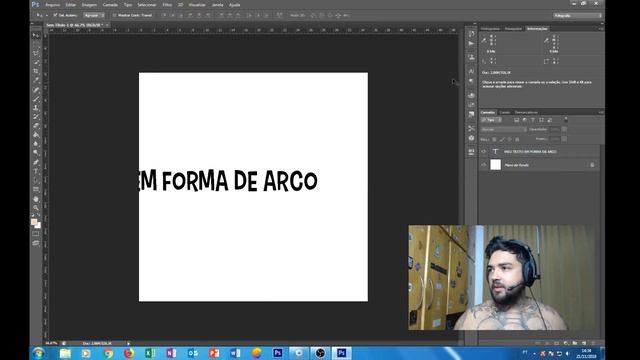Open the Informações panel options menu
The image size is (640, 360).
(600, 29)
